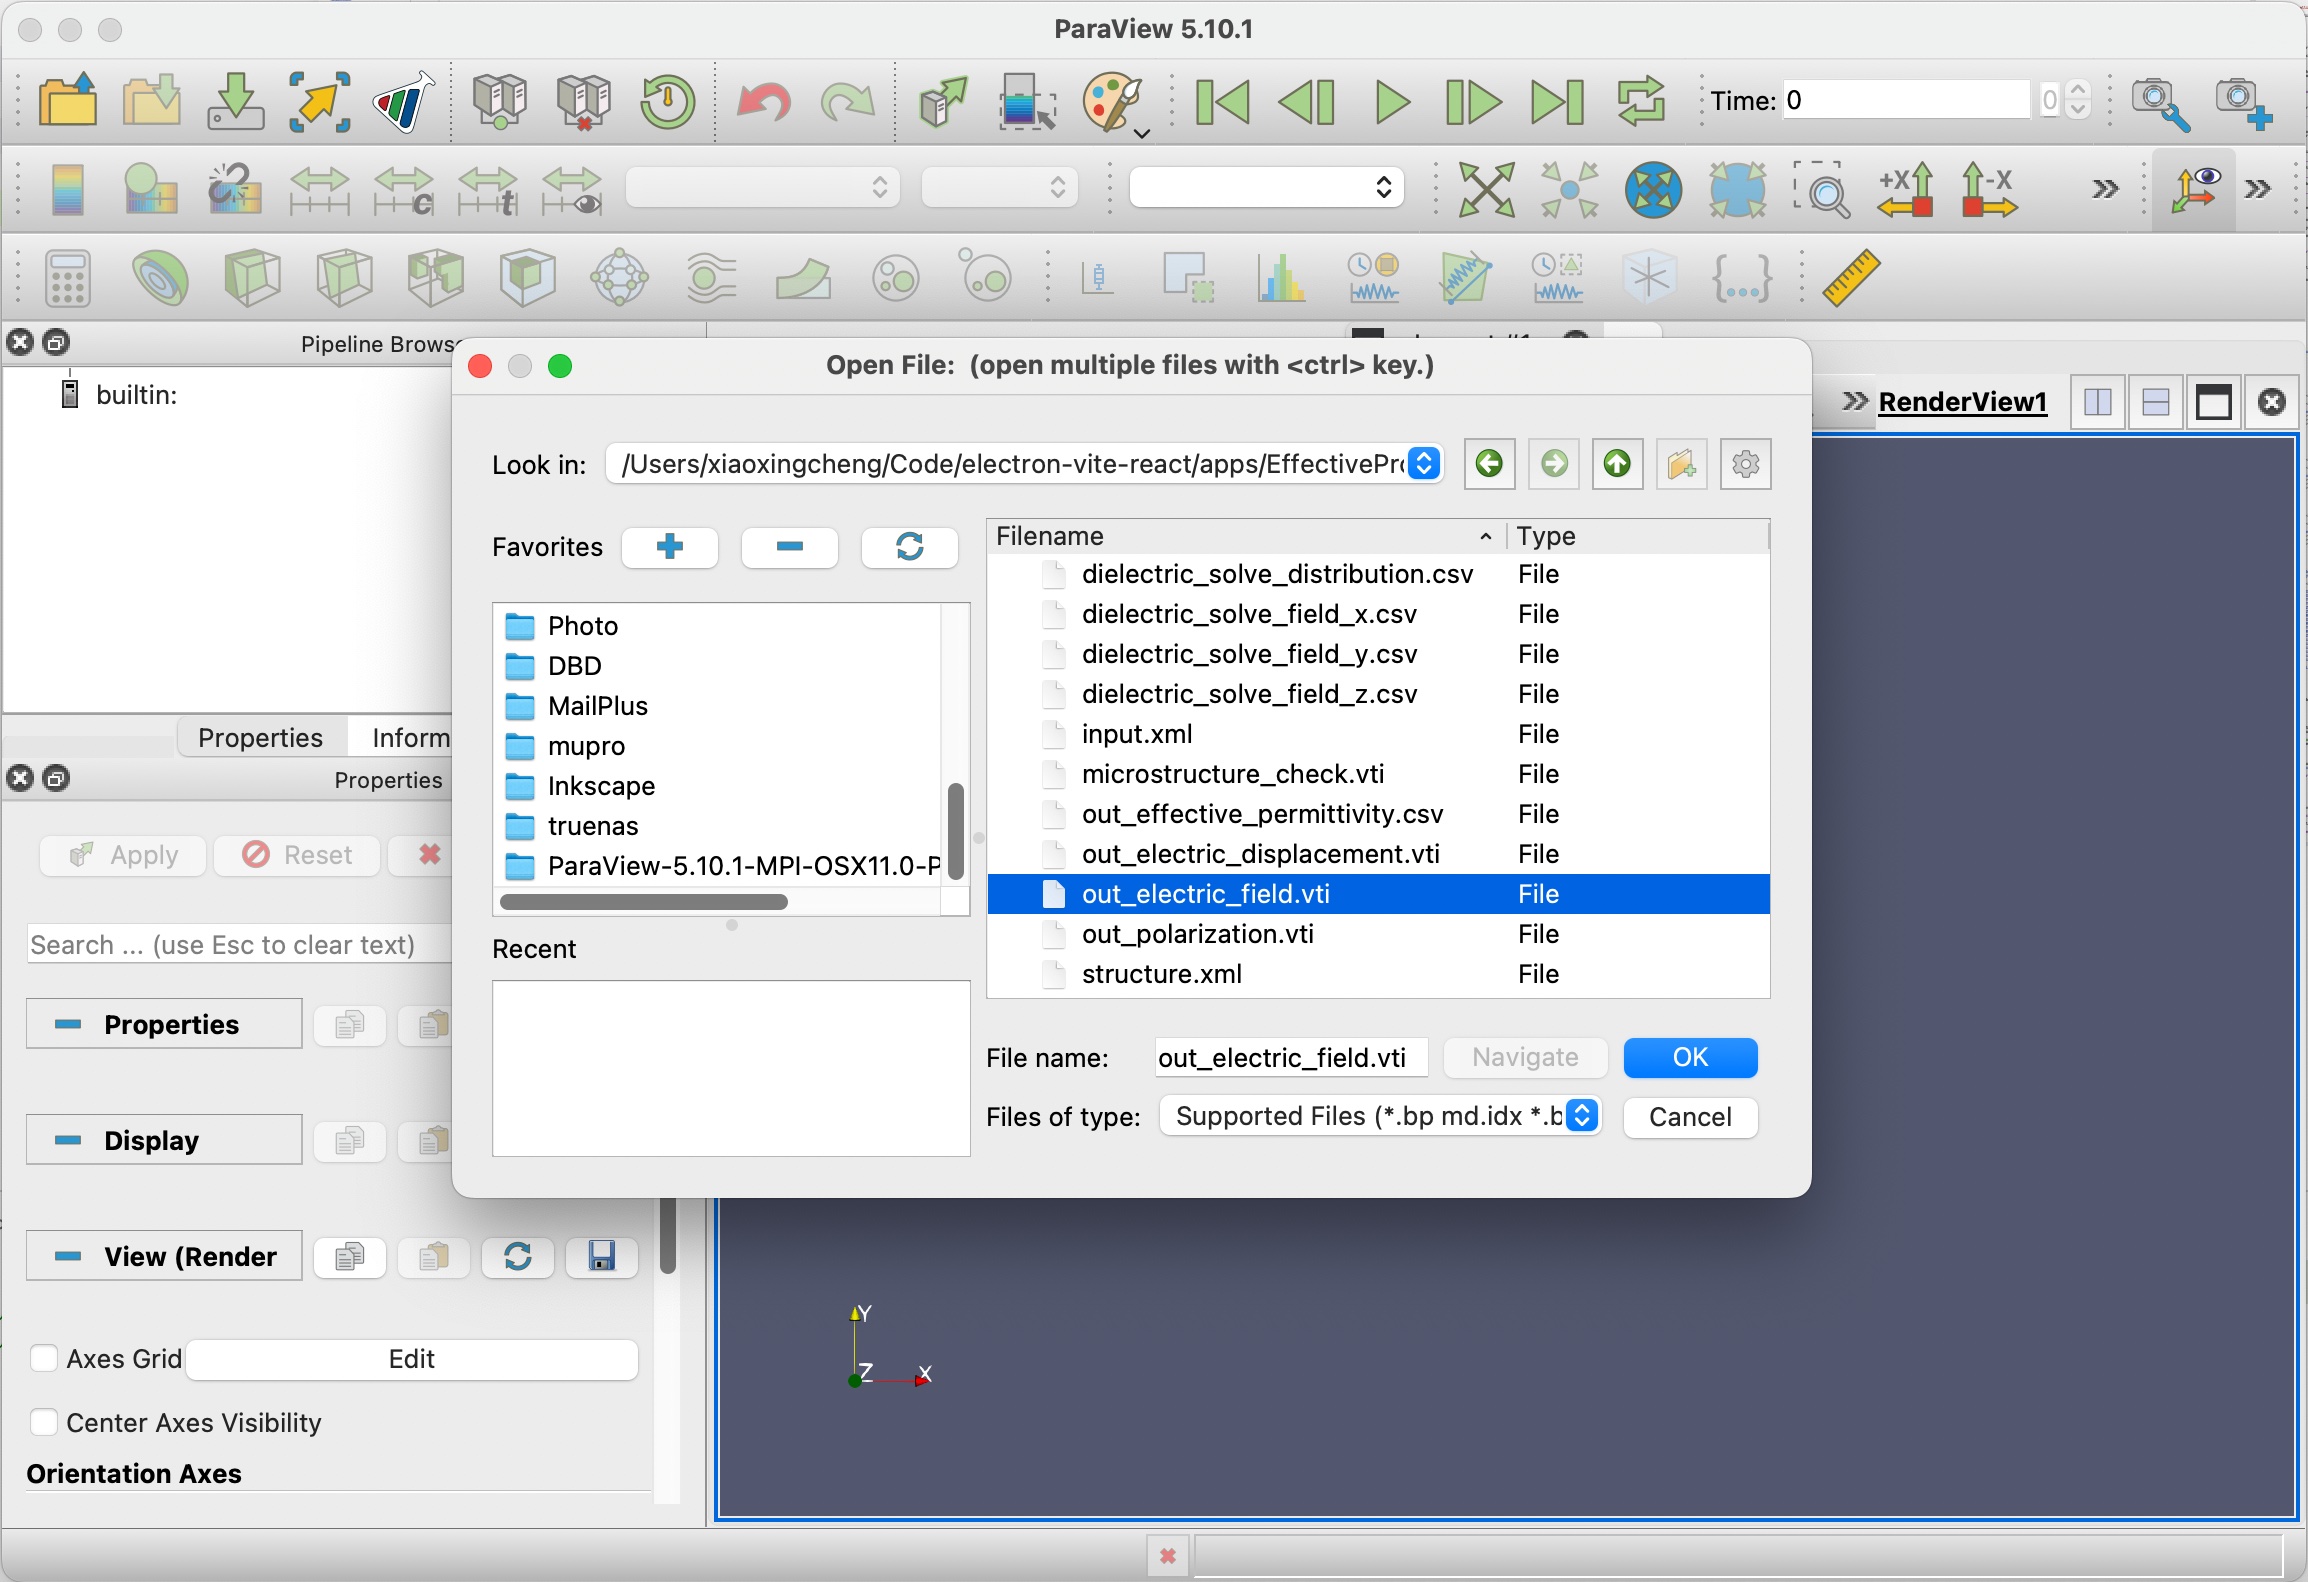
Task: Click the Cancel button in dialog
Action: tap(1690, 1117)
